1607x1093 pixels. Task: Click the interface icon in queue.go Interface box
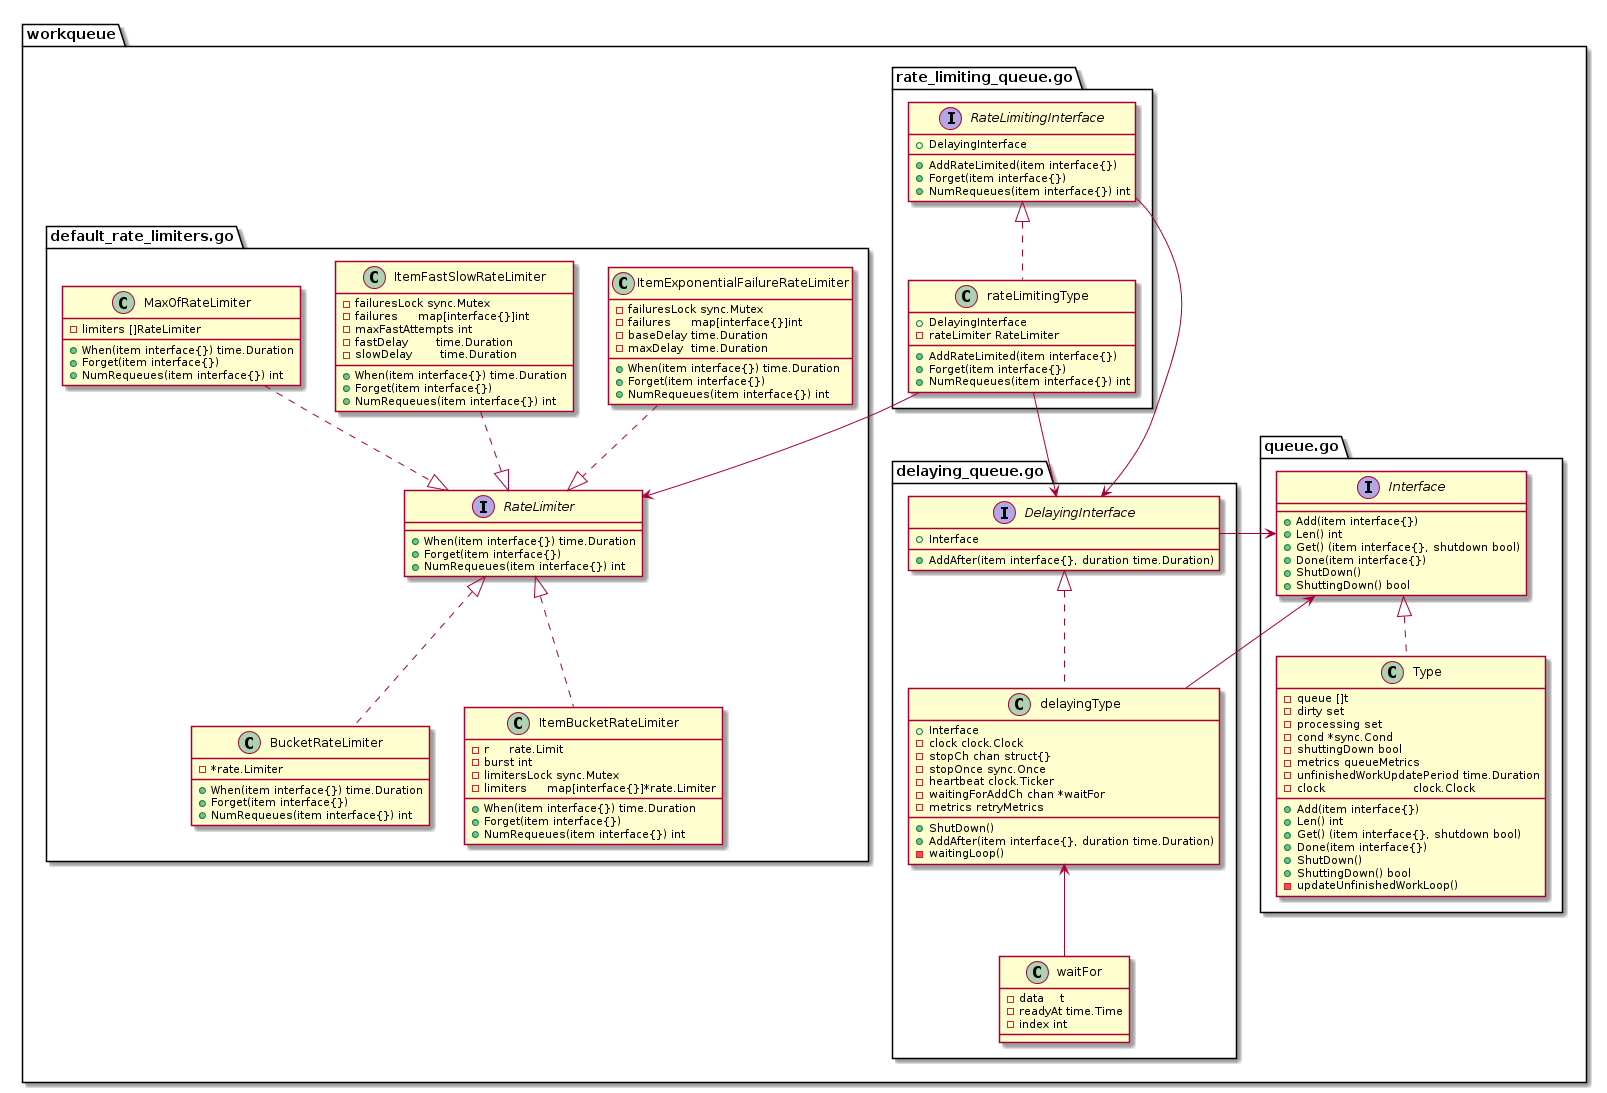[x=1370, y=487]
